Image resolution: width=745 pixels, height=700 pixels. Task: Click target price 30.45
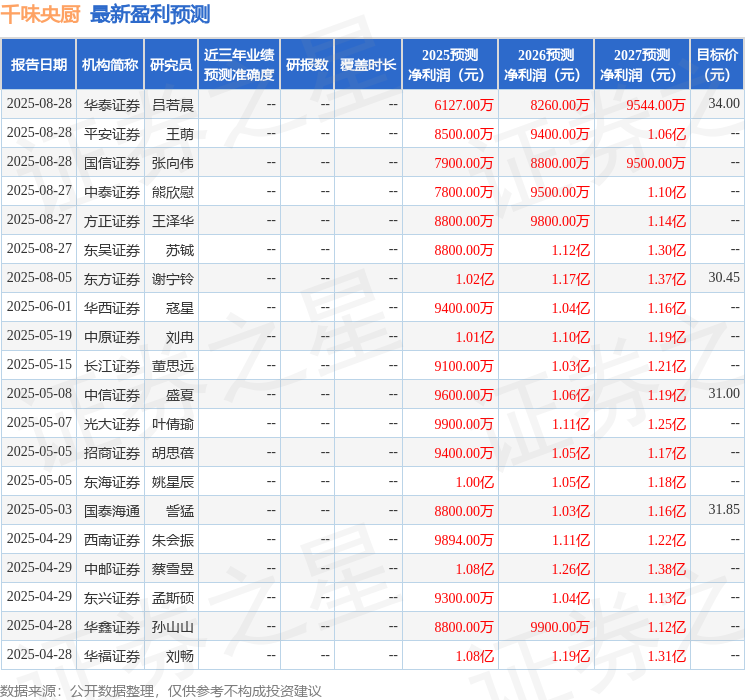tap(724, 277)
